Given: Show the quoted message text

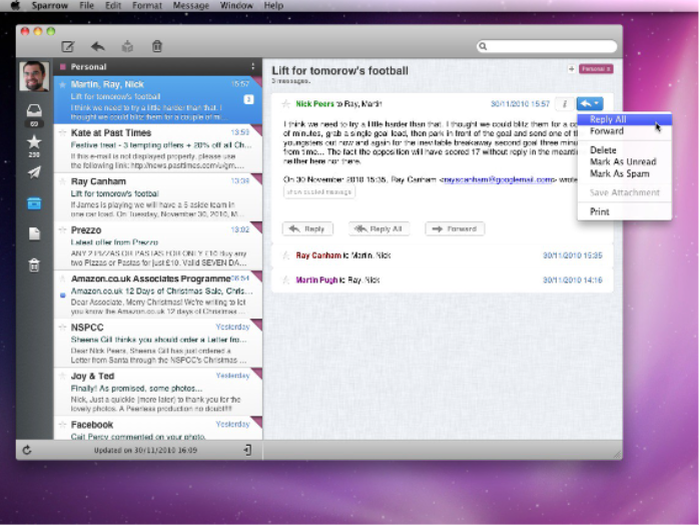Looking at the screenshot, I should [x=319, y=192].
